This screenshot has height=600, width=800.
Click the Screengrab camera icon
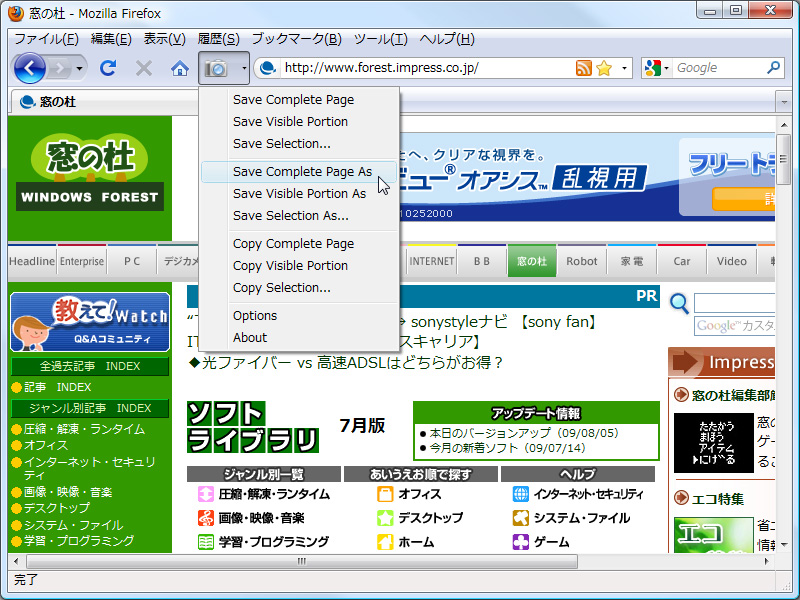(215, 68)
